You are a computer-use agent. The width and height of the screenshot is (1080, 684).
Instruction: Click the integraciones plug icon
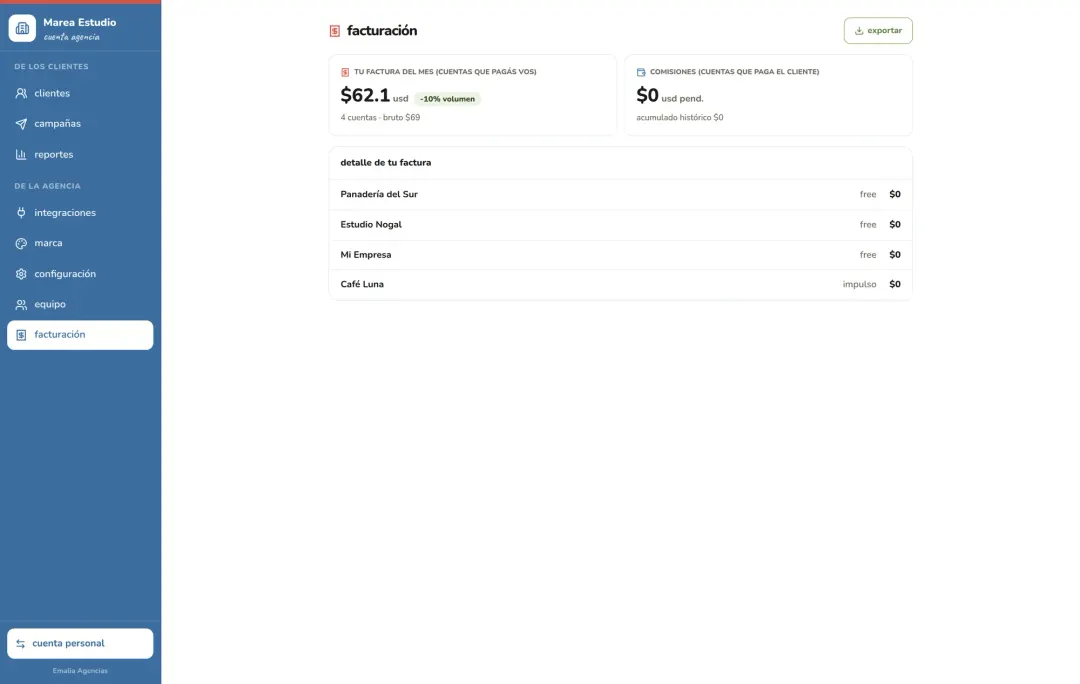click(x=21, y=213)
